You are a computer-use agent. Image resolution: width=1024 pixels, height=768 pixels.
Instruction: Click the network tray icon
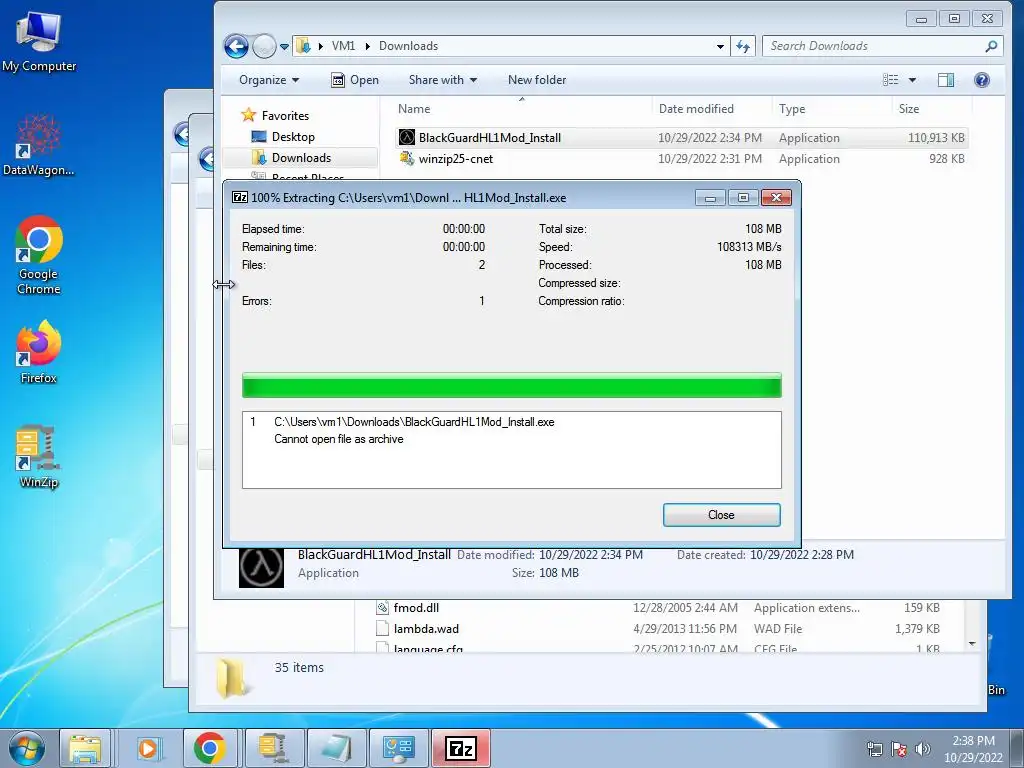point(874,749)
